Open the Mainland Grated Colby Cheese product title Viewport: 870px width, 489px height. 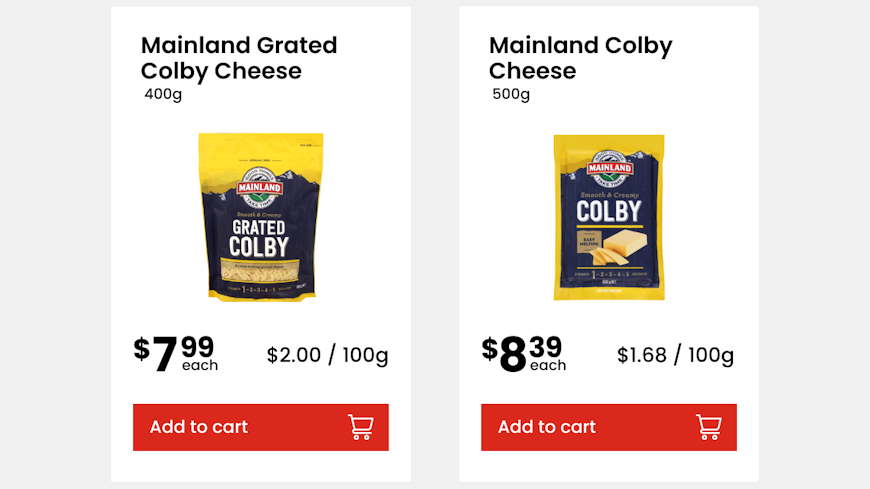(x=239, y=58)
